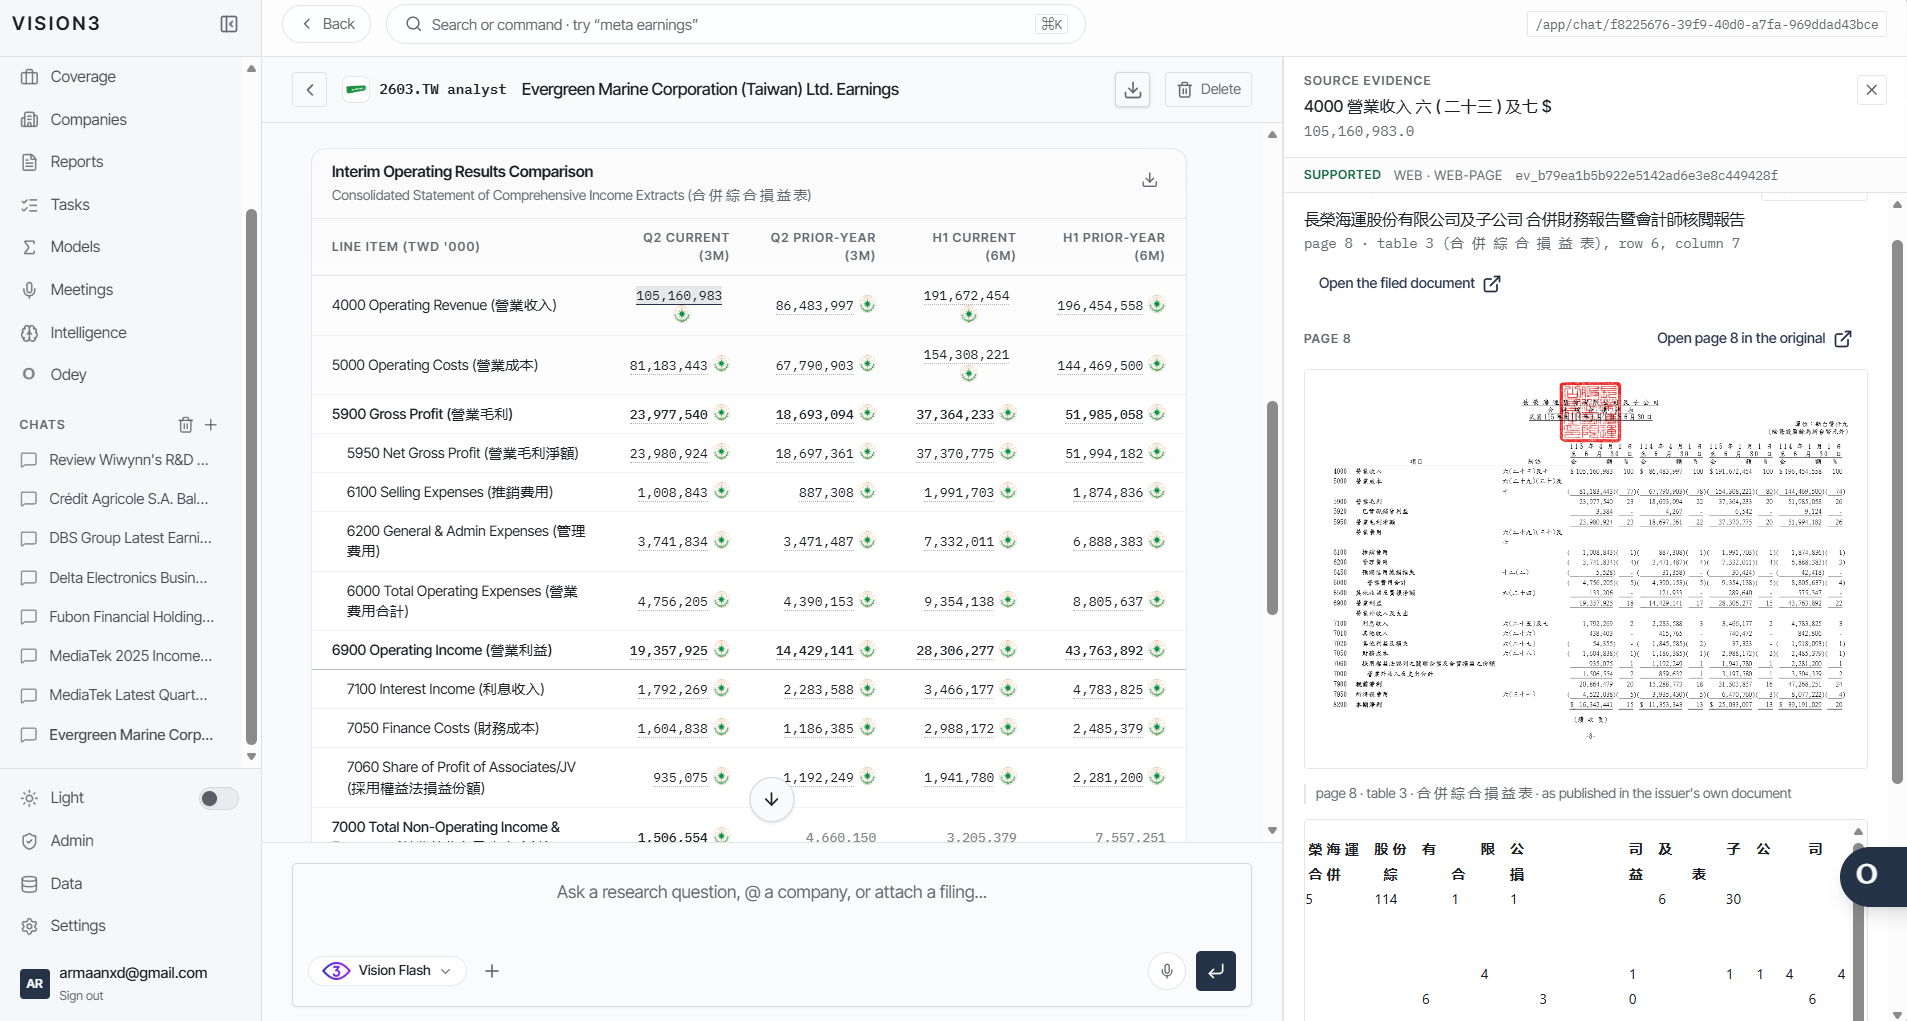Open the filed document link
The image size is (1907, 1021).
coord(1409,284)
